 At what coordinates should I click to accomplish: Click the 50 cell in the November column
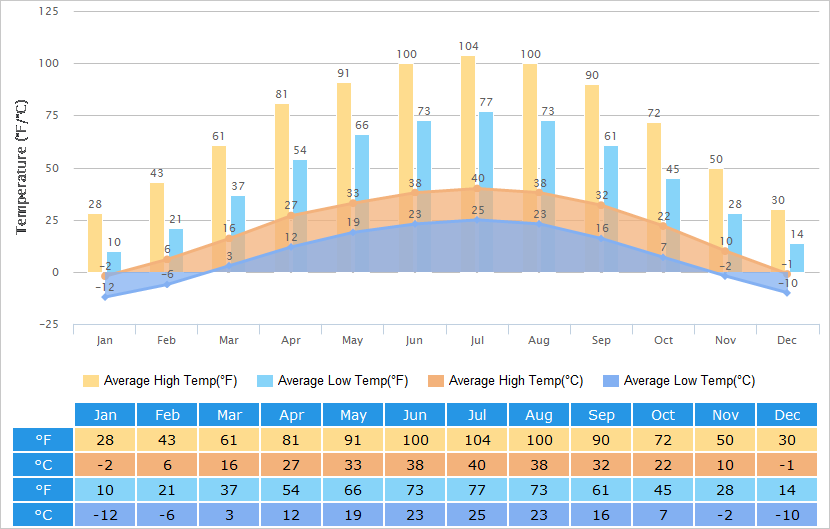click(725, 440)
